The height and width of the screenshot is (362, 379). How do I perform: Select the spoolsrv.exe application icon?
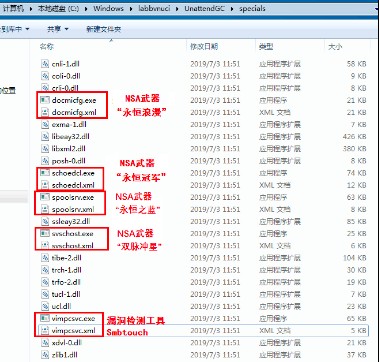point(44,197)
